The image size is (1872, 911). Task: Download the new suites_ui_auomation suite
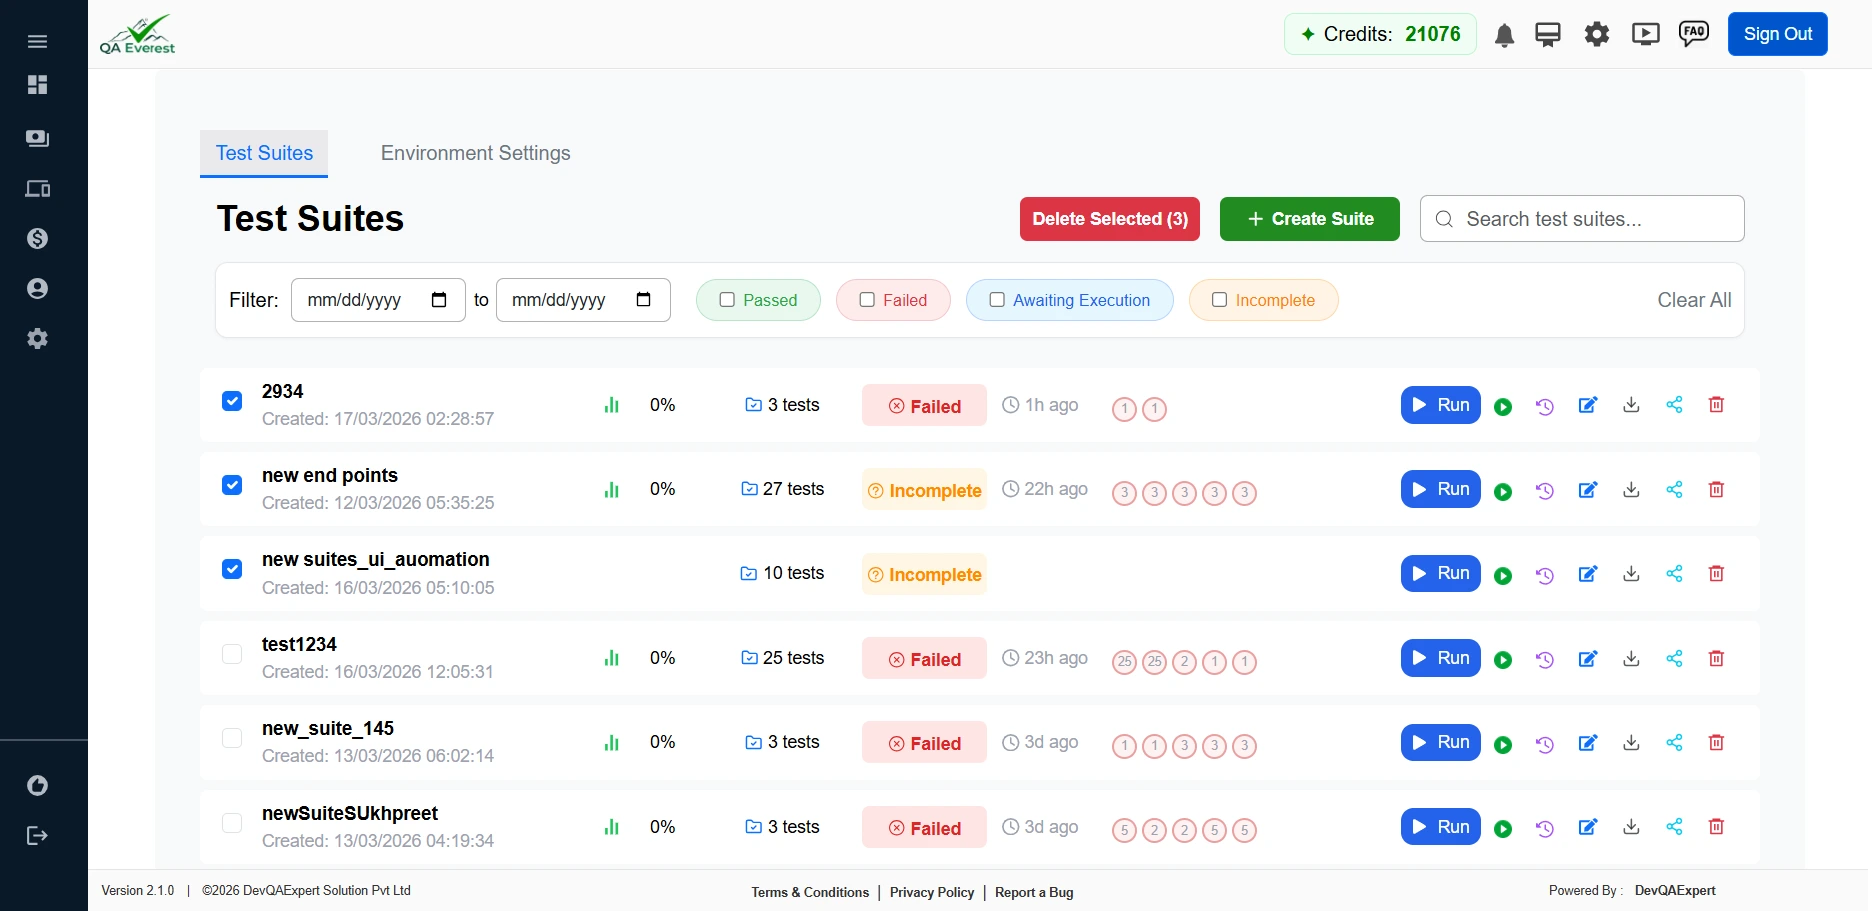tap(1631, 574)
